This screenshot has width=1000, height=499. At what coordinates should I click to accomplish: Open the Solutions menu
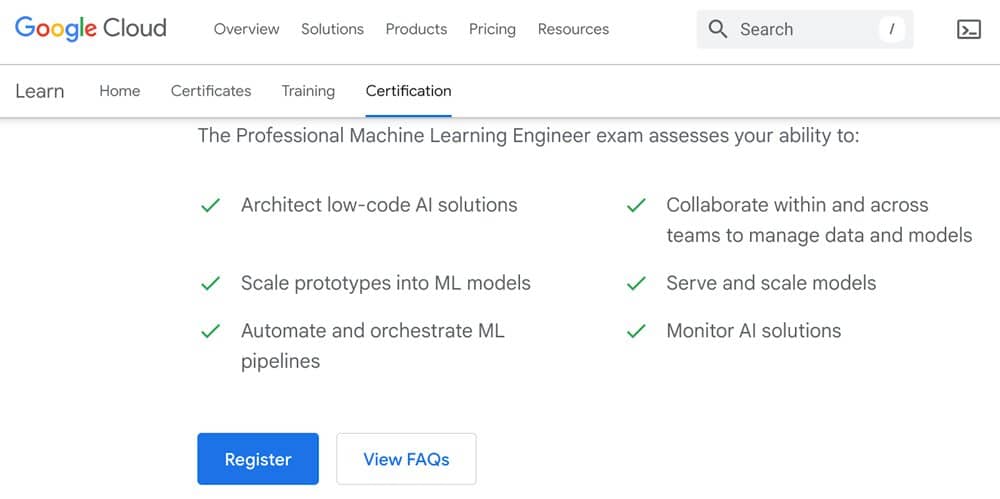coord(332,29)
